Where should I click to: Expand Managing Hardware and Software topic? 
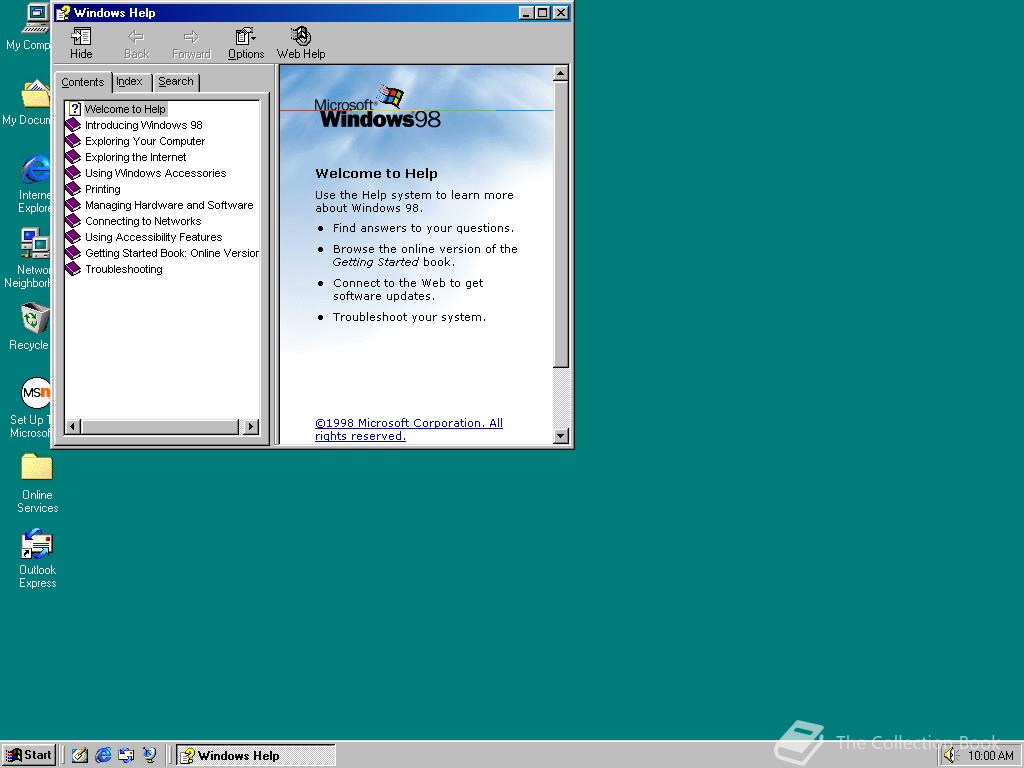coord(169,205)
